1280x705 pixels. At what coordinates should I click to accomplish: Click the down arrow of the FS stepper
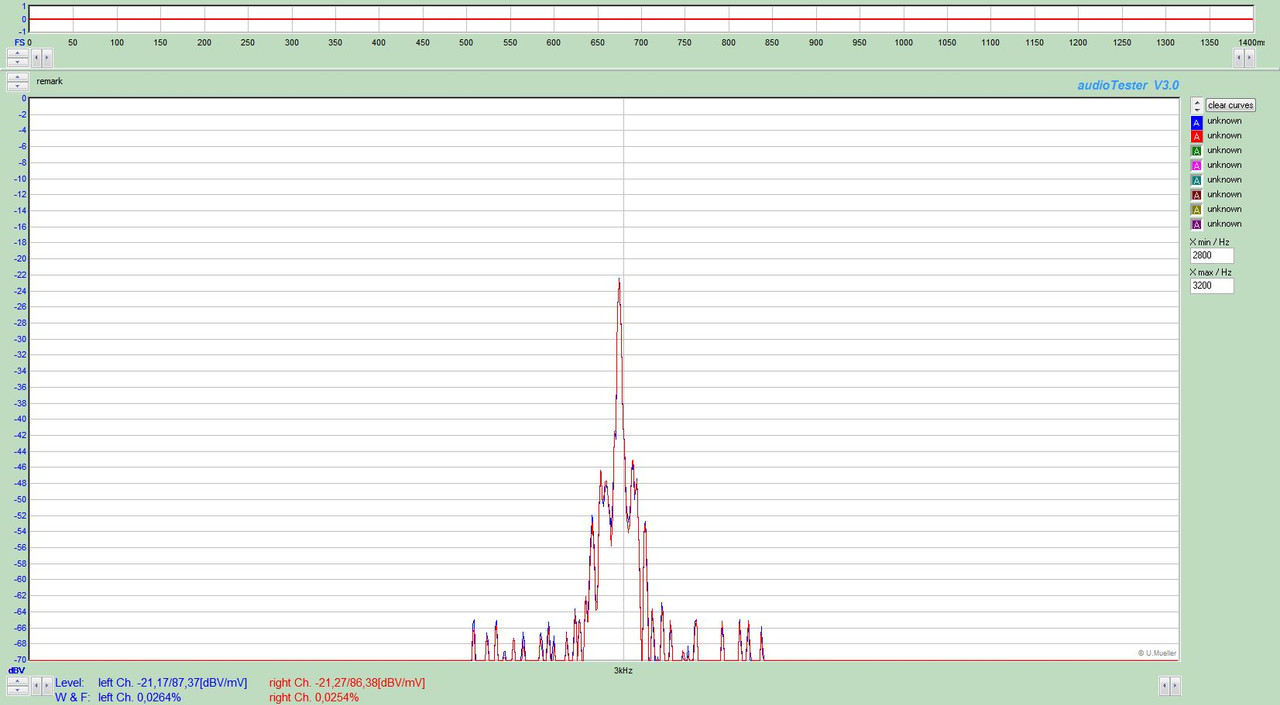[17, 62]
